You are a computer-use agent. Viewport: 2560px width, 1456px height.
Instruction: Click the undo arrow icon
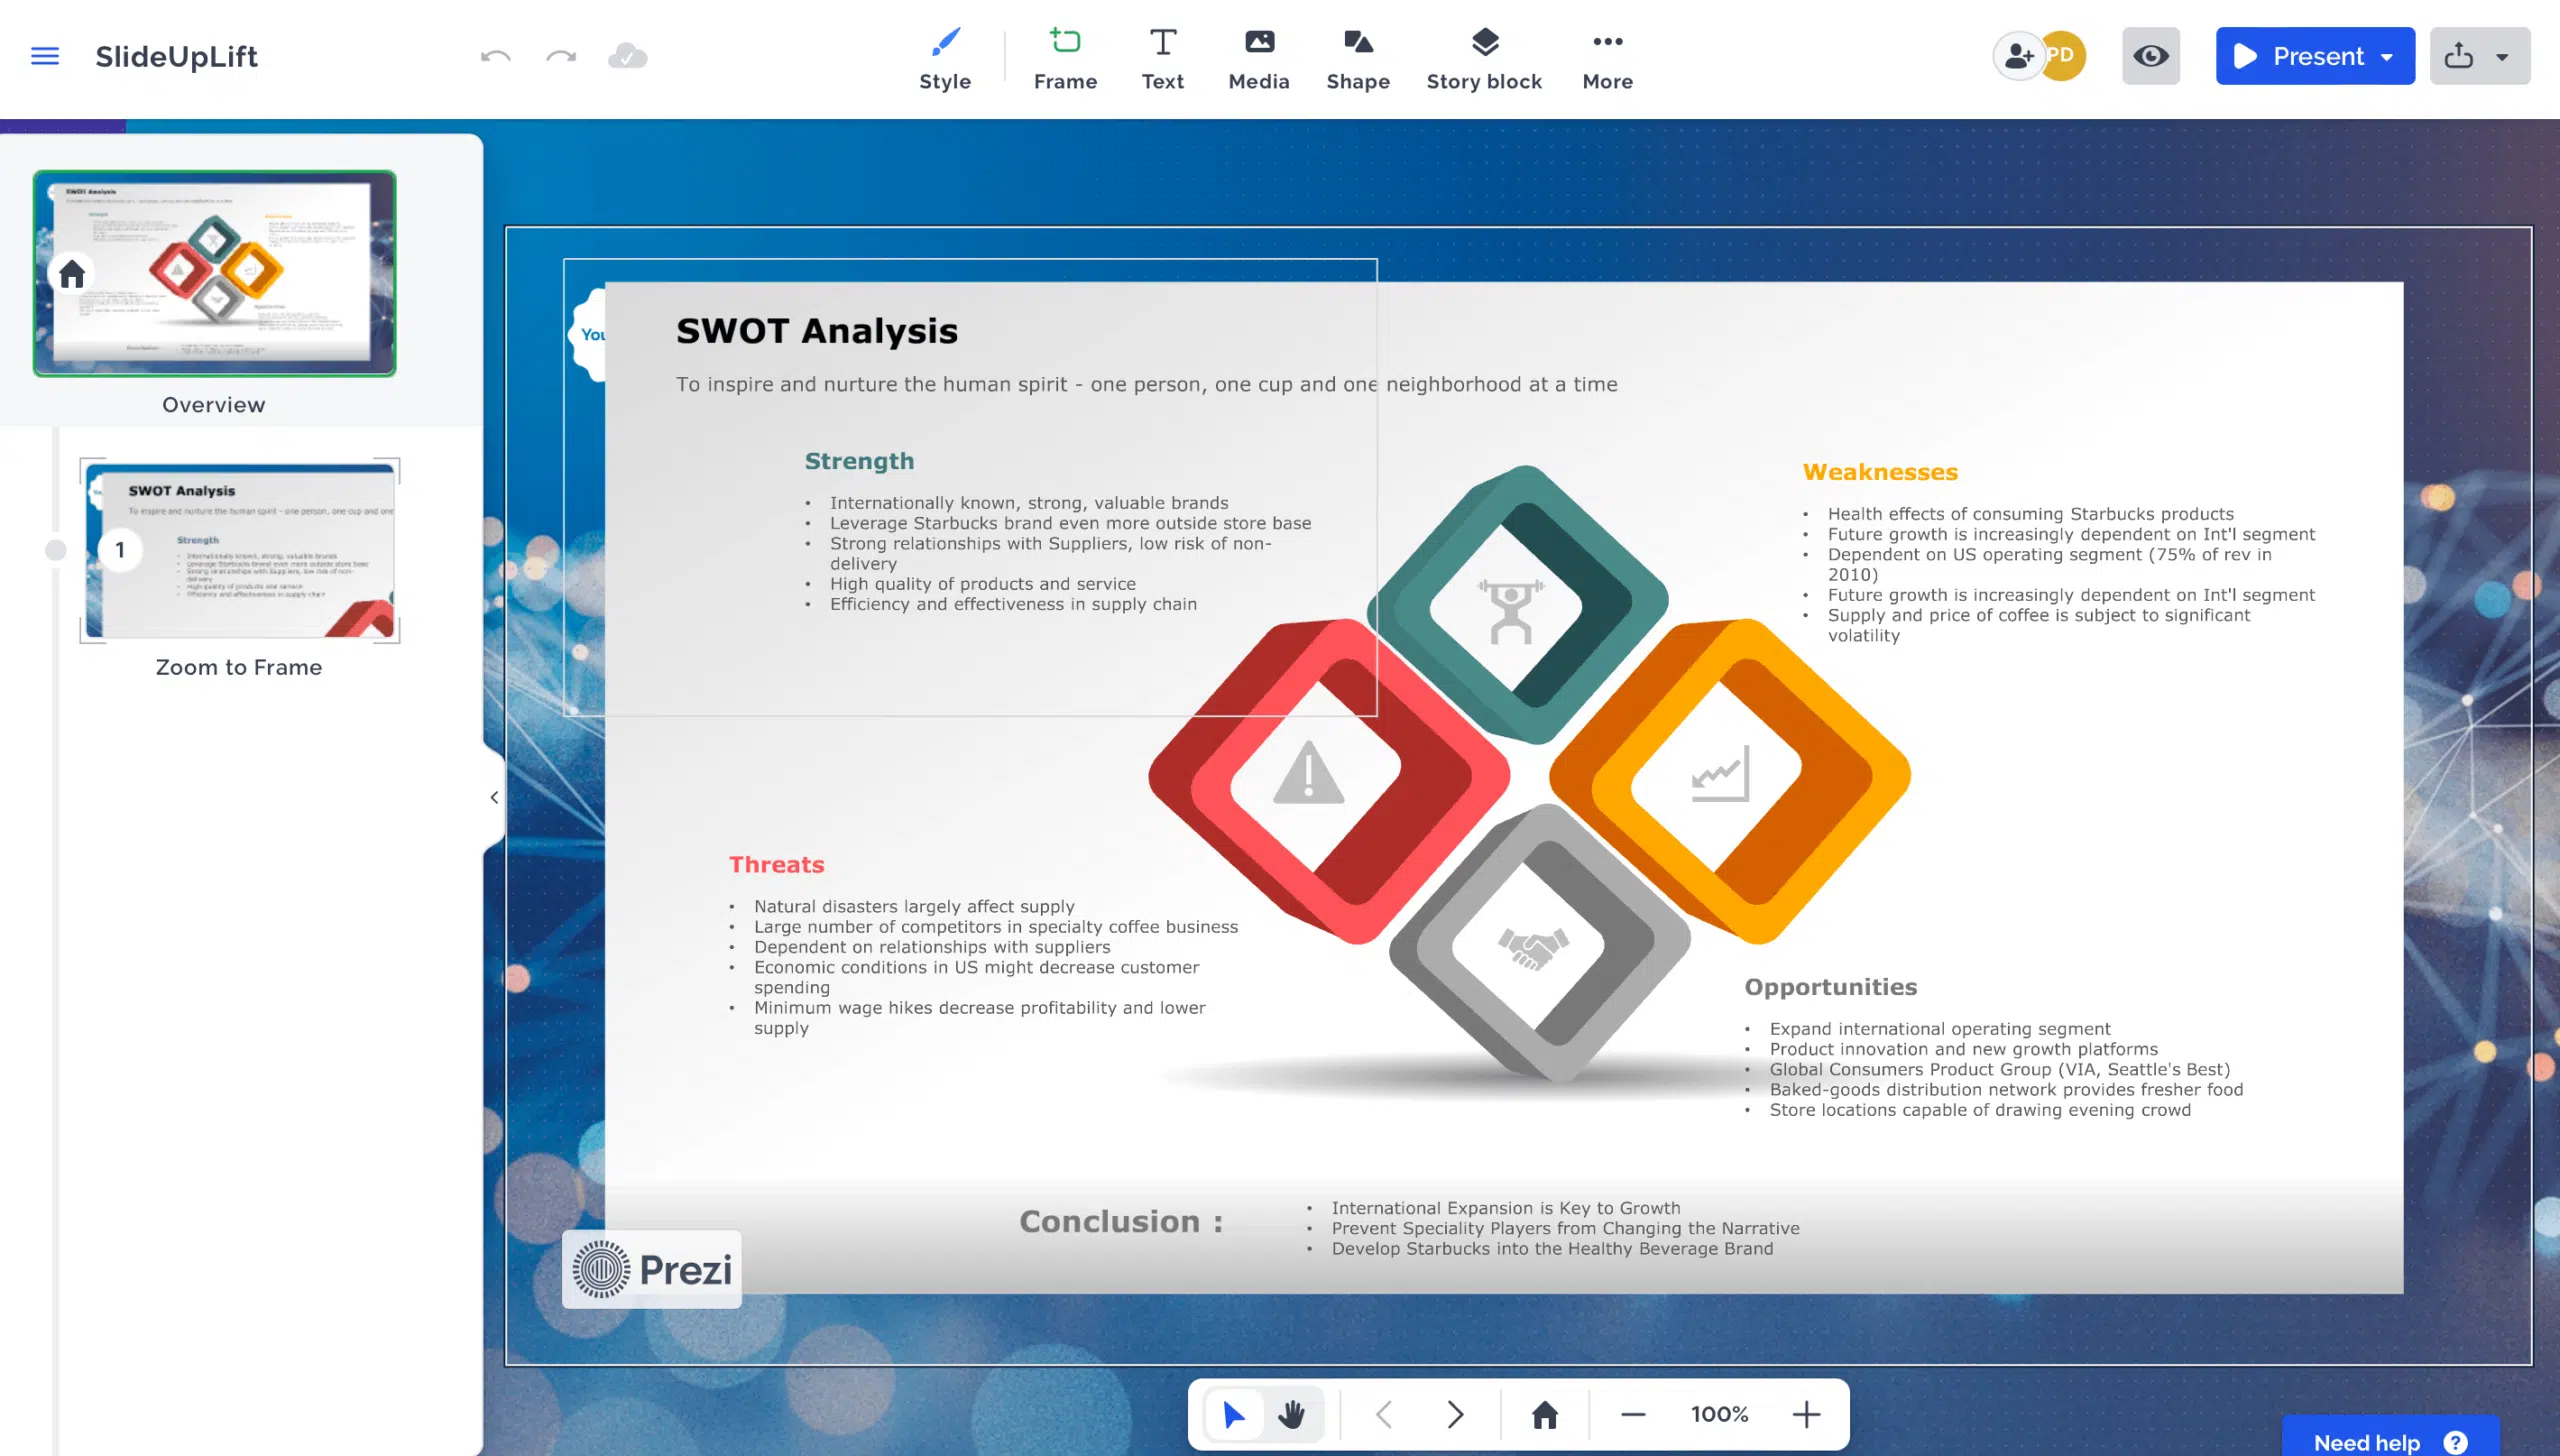pyautogui.click(x=496, y=56)
